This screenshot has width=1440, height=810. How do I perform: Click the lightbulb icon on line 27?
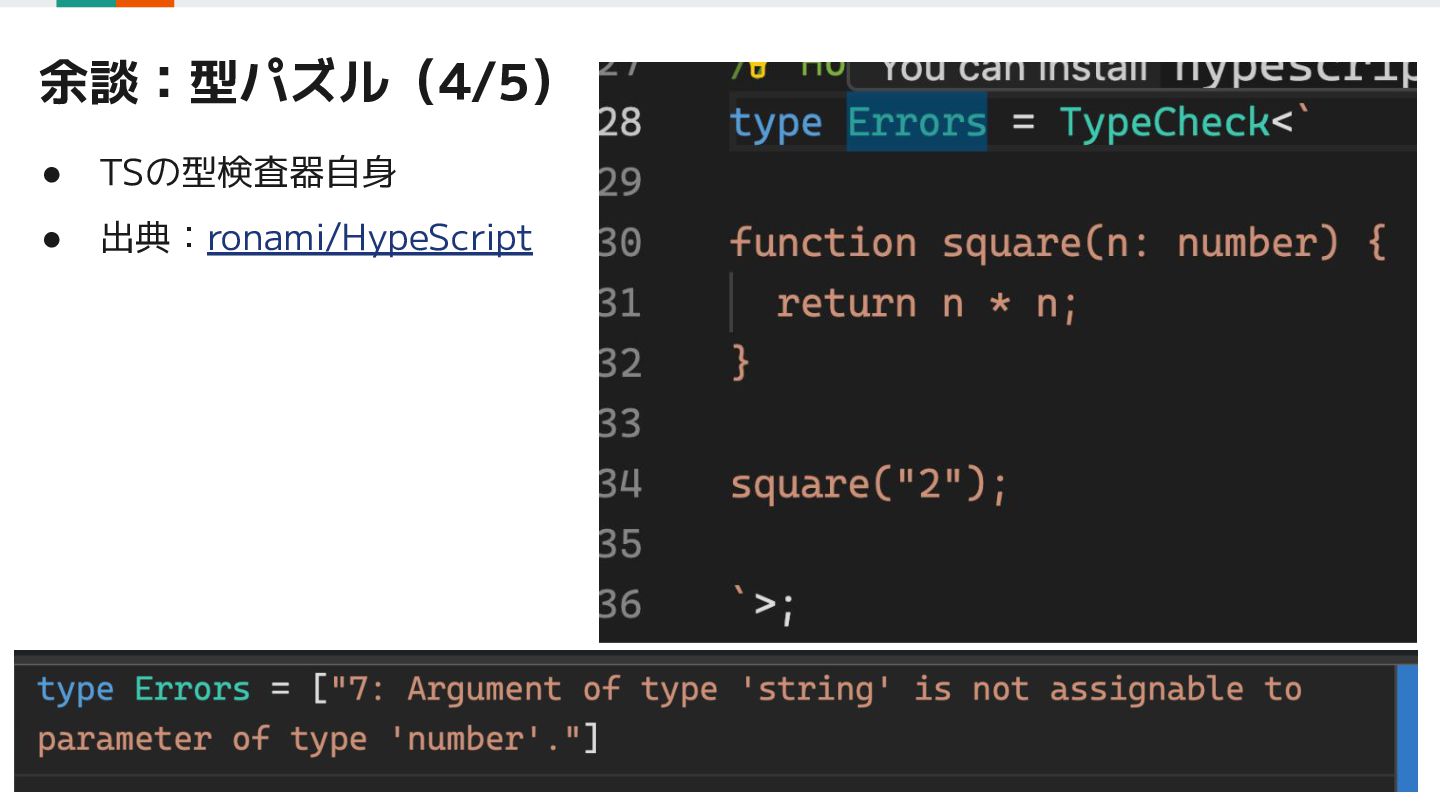755,68
